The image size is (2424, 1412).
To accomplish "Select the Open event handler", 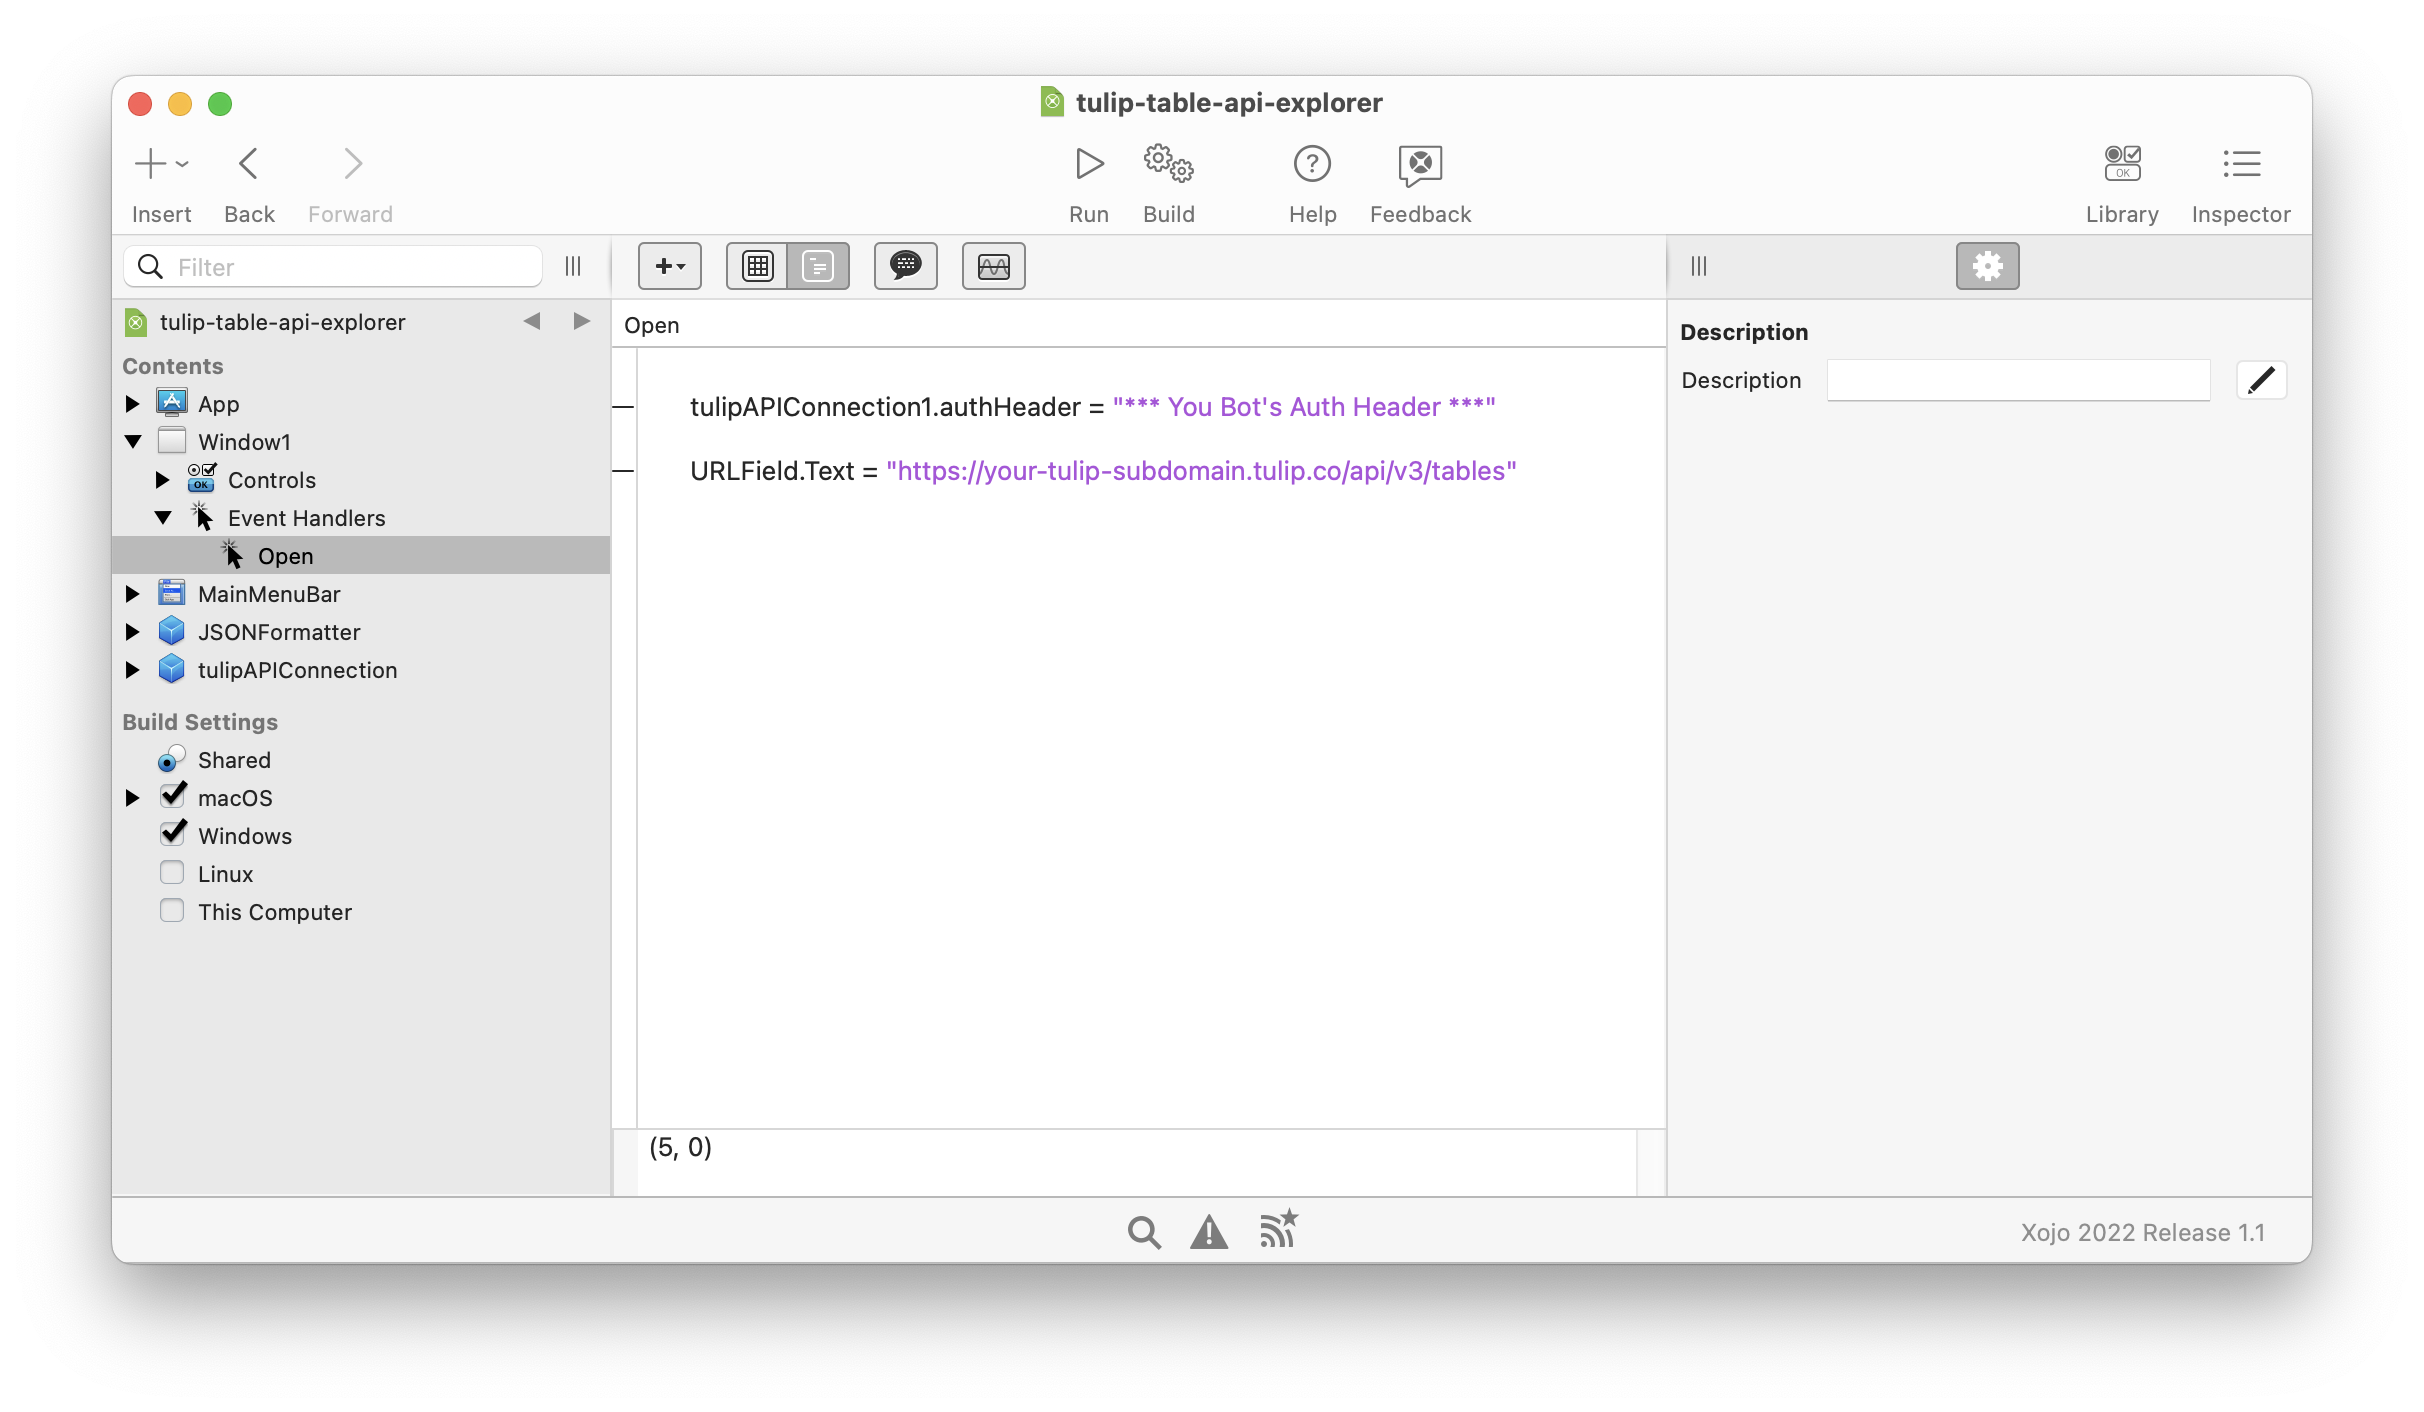I will [361, 556].
